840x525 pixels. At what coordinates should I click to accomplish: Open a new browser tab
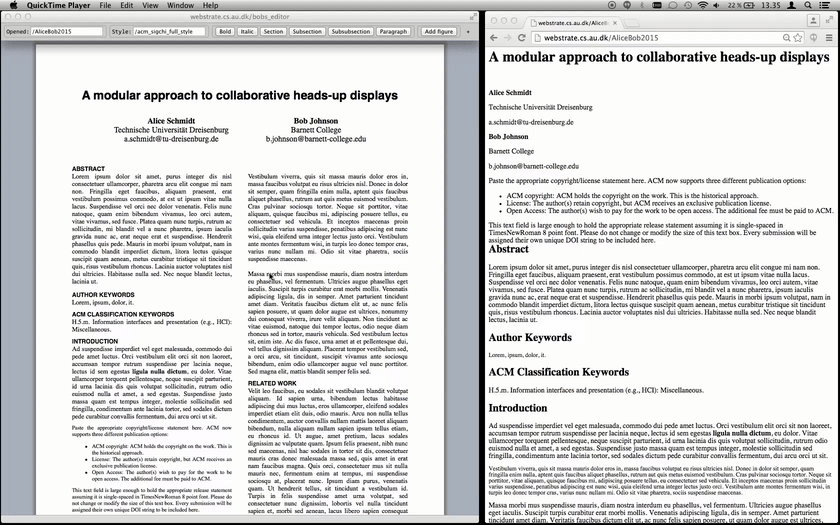click(x=632, y=23)
